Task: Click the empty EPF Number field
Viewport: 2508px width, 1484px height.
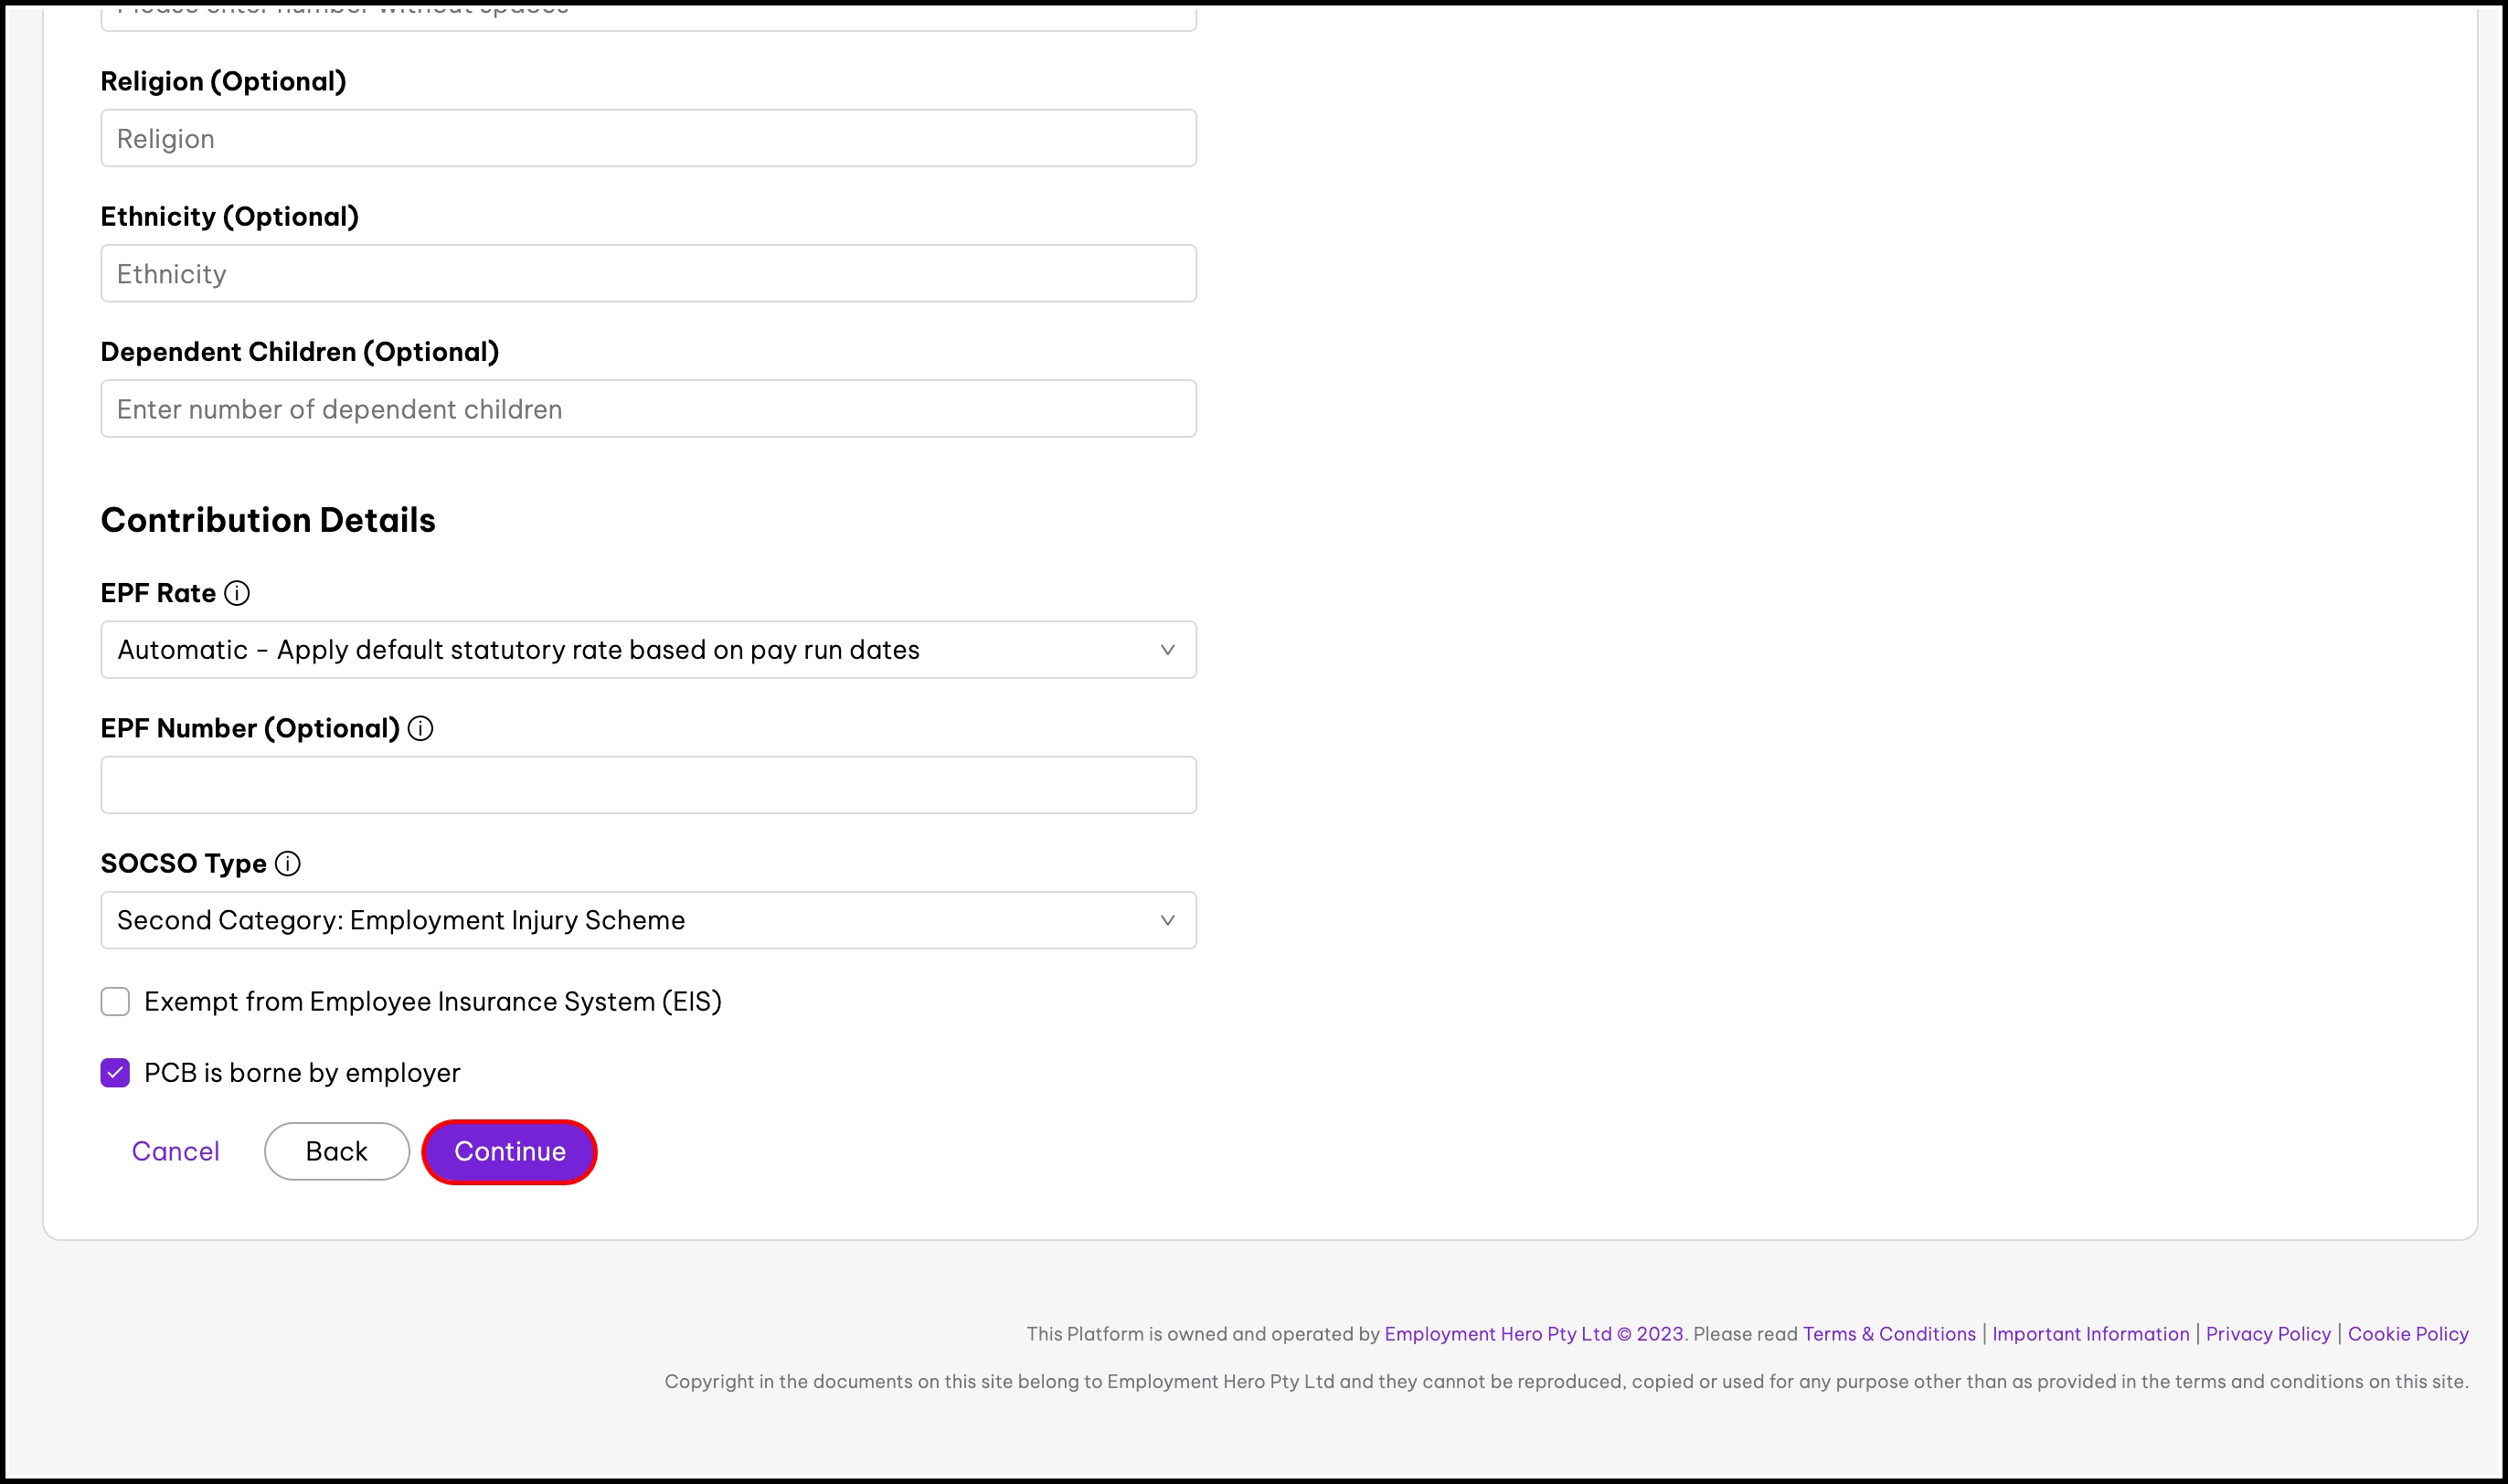Action: [x=648, y=785]
